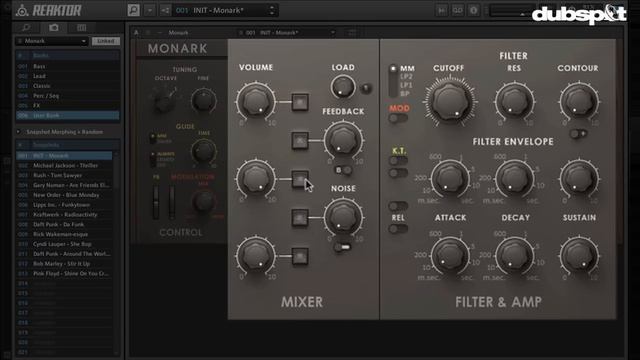Open the dropdown arrow next to browser button

pyautogui.click(x=150, y=10)
